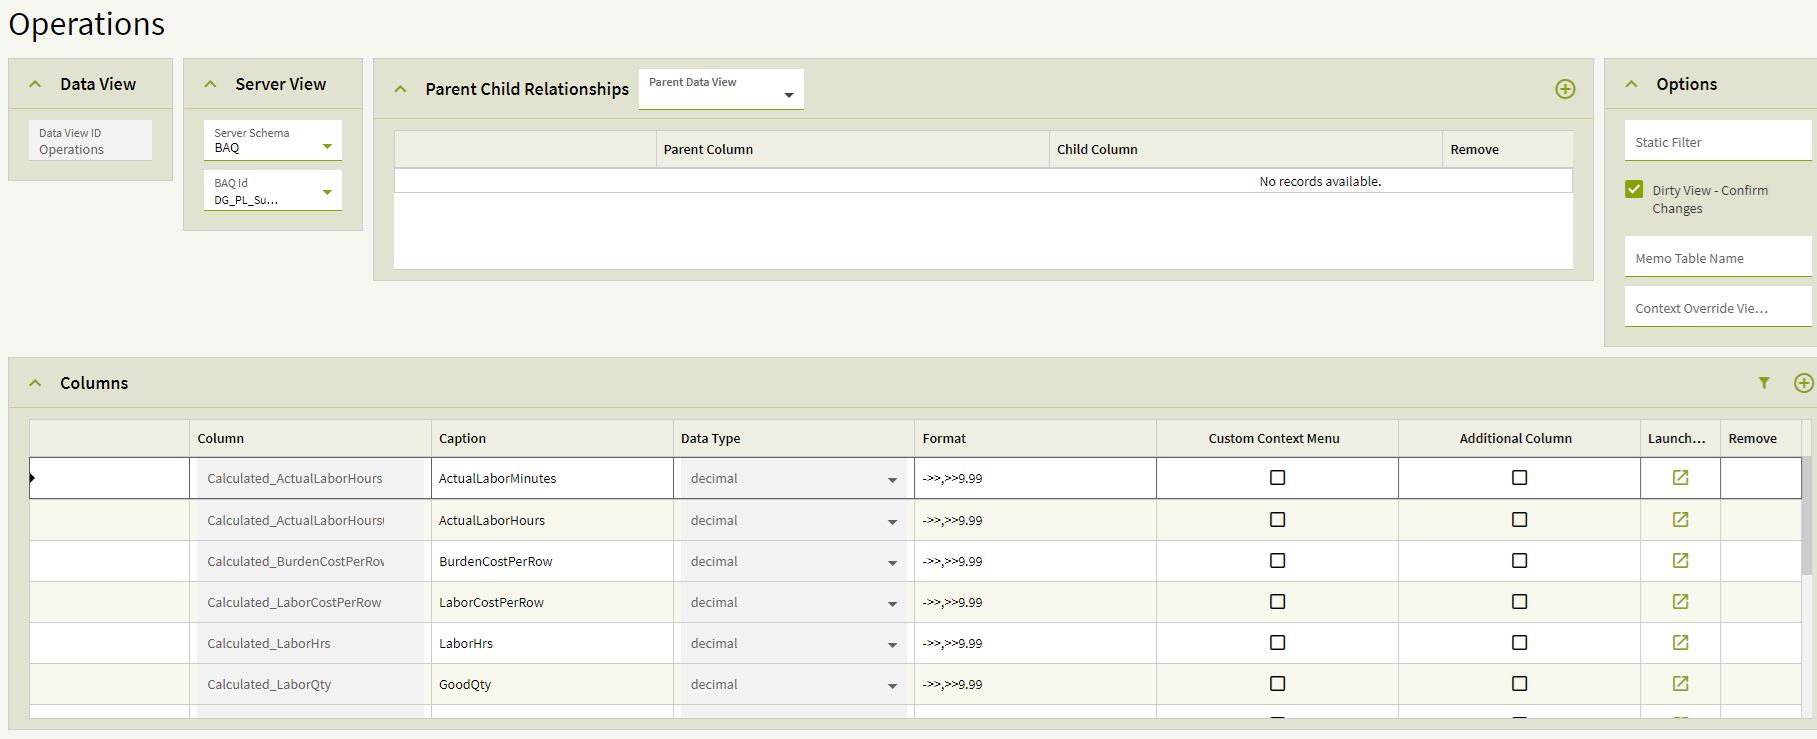
Task: Click add icon in Parent Child Relationships panel
Action: pyautogui.click(x=1565, y=89)
